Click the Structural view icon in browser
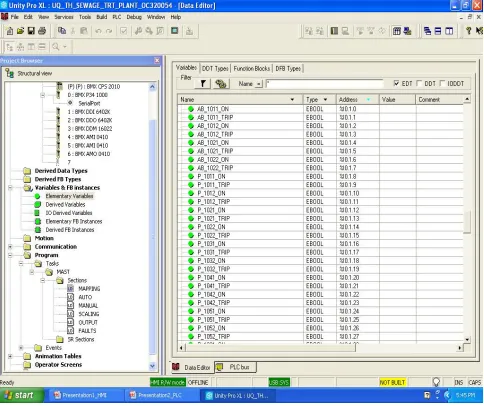Screen dimensions: 484x406 pyautogui.click(x=10, y=74)
